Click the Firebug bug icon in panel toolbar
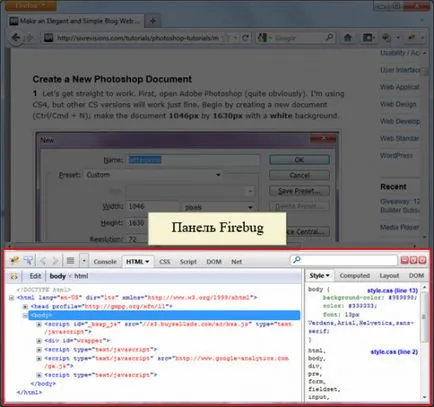Viewport: 434px width, 407px height. [x=14, y=260]
